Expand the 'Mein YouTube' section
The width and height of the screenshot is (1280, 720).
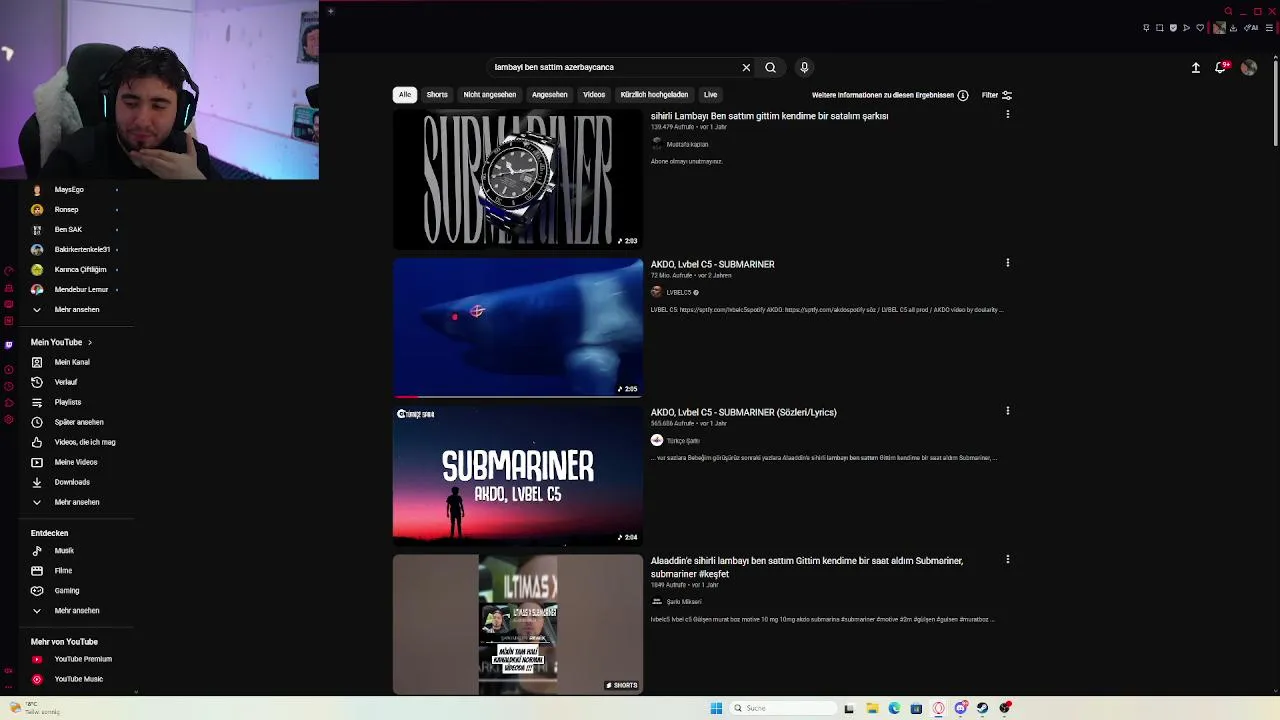(x=61, y=342)
